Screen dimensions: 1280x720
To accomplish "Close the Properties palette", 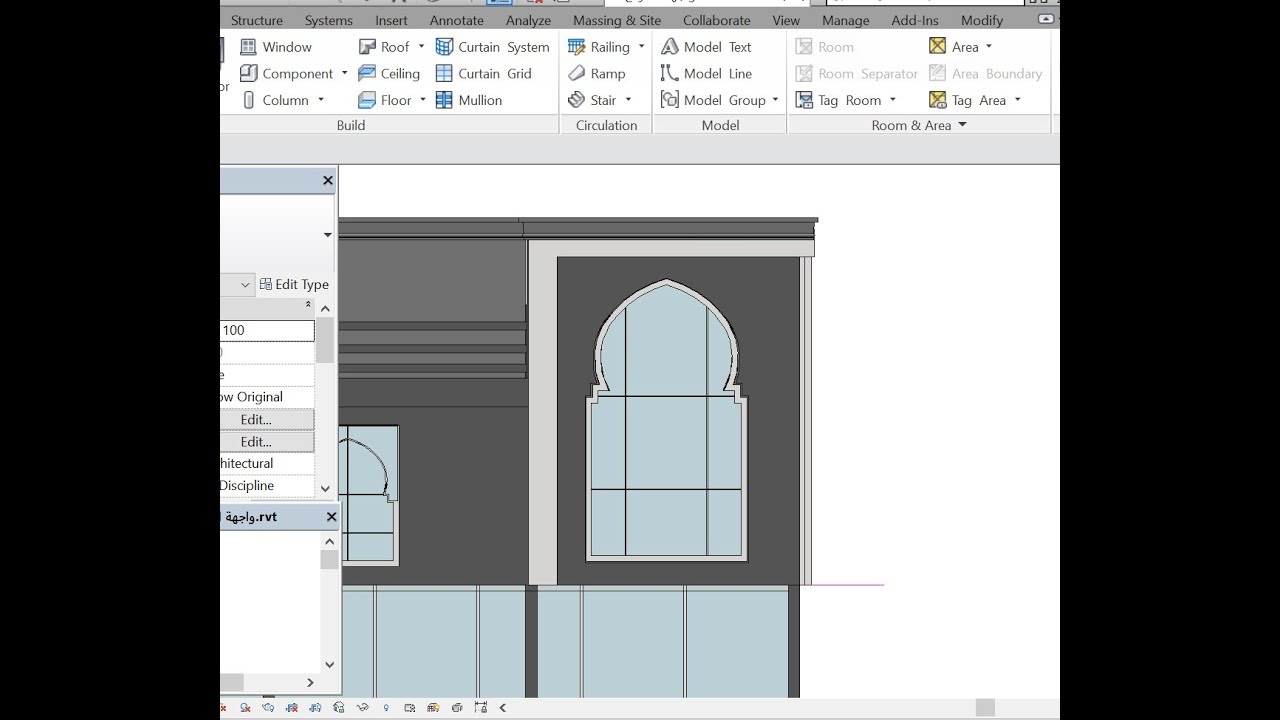I will tap(327, 181).
